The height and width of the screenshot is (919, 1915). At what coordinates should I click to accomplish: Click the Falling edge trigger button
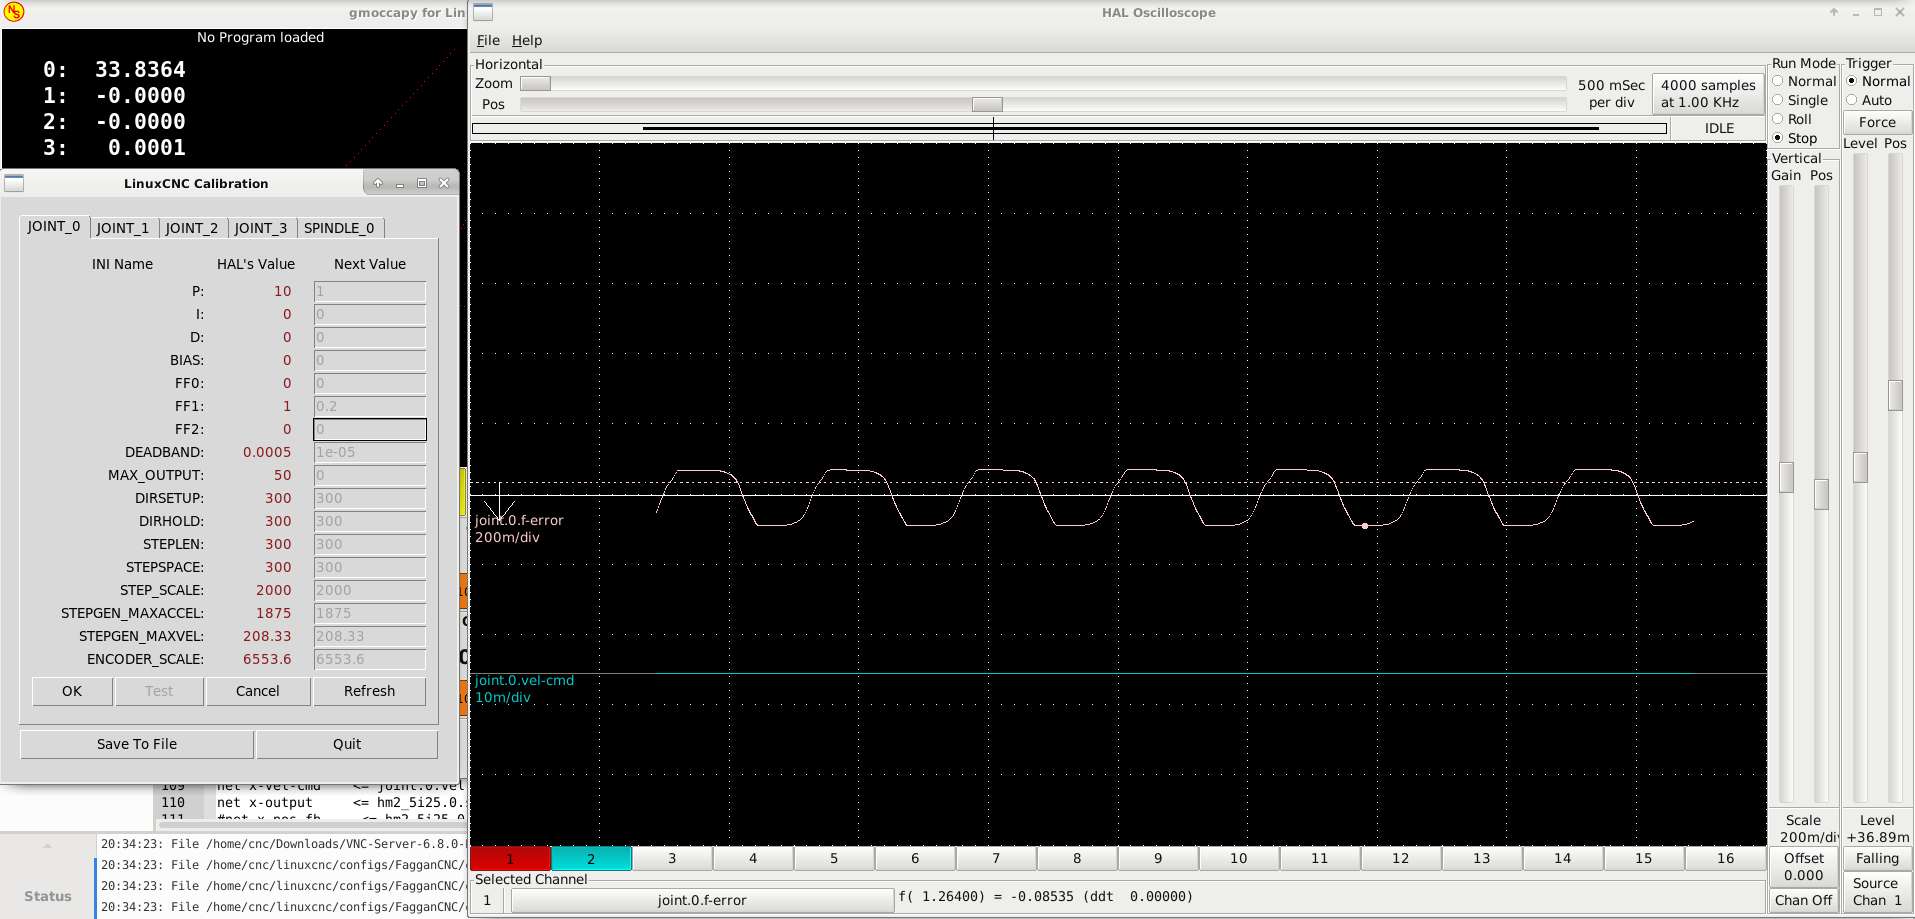[x=1877, y=858]
